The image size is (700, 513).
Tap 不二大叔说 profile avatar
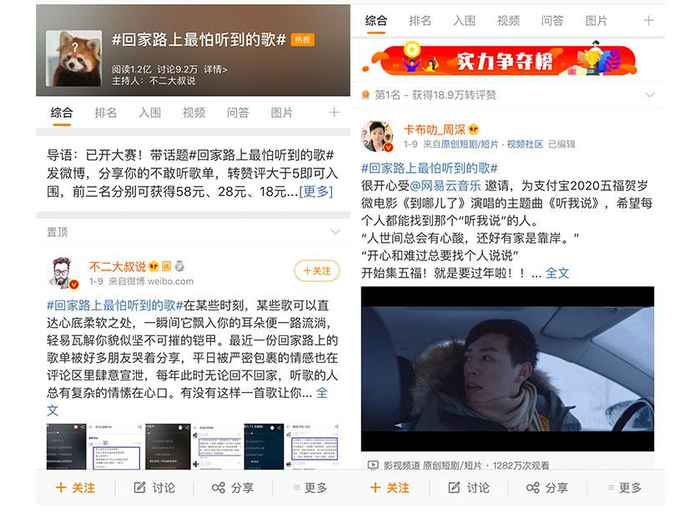63,272
